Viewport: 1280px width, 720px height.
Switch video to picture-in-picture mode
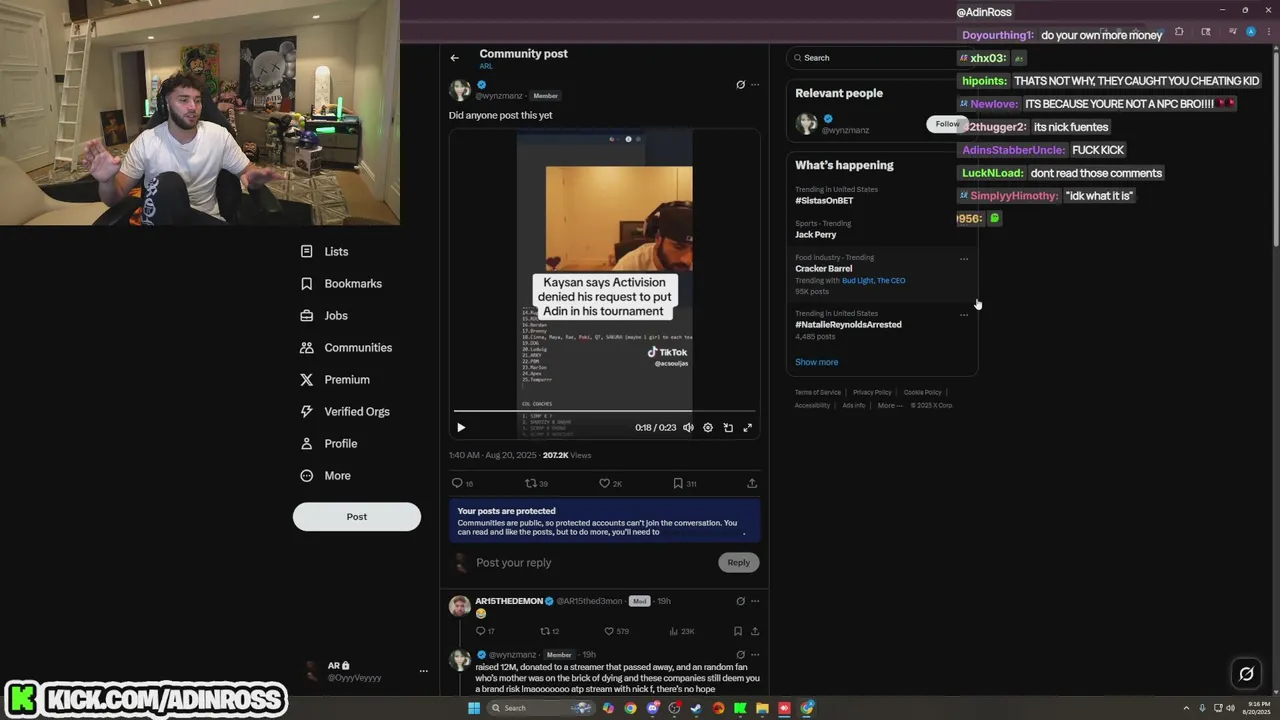pos(728,427)
